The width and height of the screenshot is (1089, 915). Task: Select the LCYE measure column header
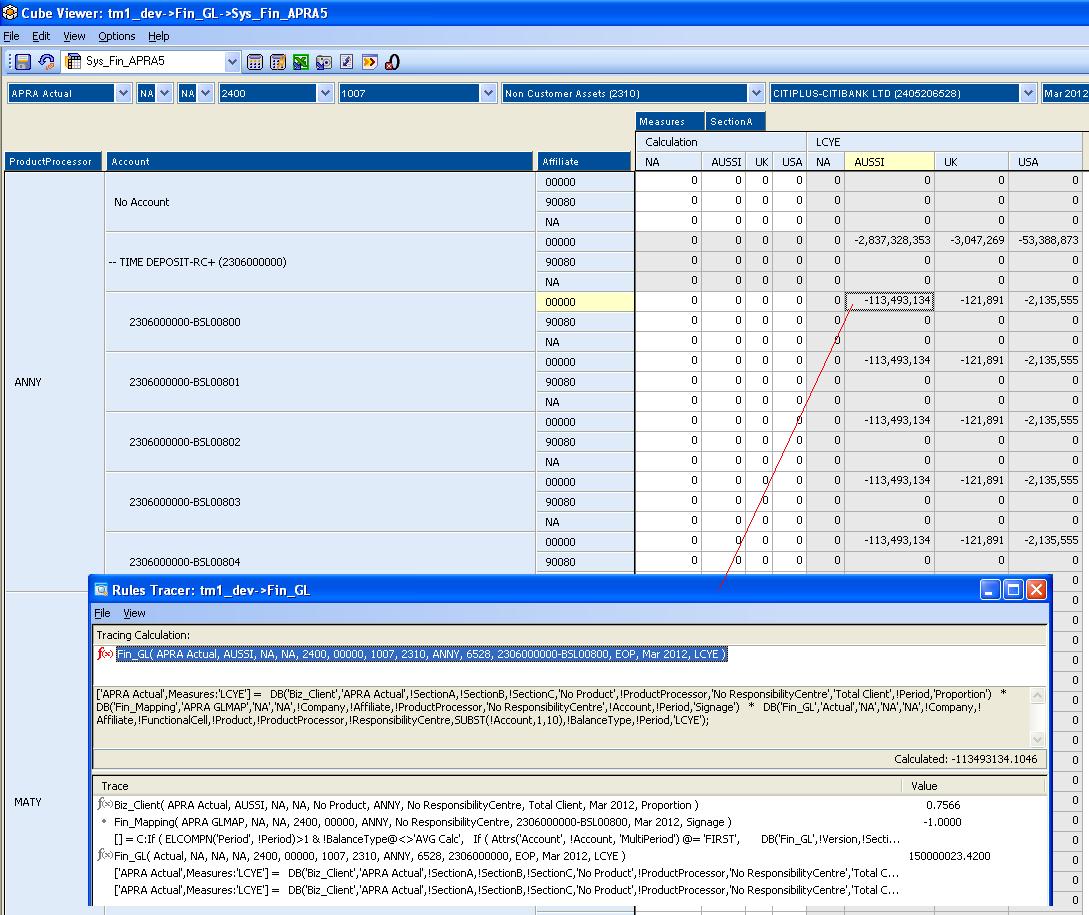[945, 142]
